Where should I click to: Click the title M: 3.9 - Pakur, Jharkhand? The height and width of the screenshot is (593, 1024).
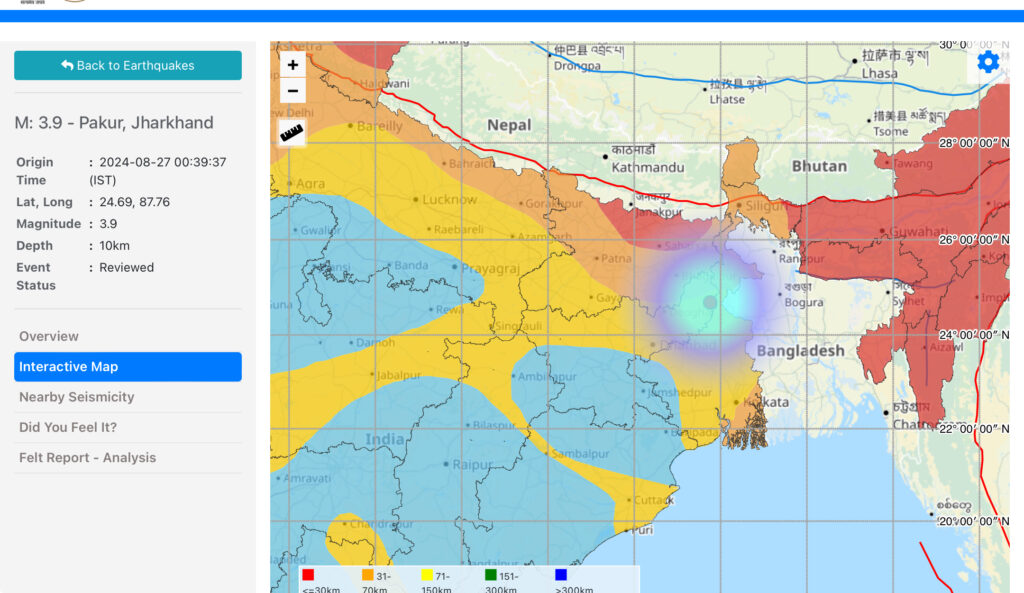tap(114, 123)
